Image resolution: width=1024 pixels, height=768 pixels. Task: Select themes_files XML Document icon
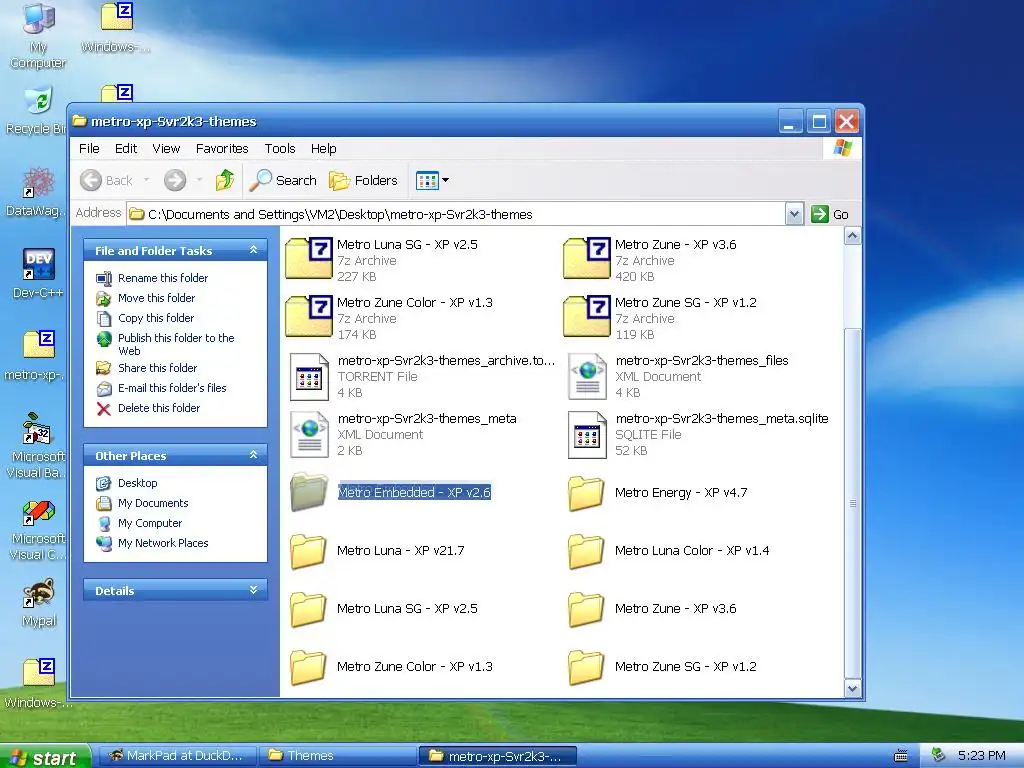(x=587, y=377)
